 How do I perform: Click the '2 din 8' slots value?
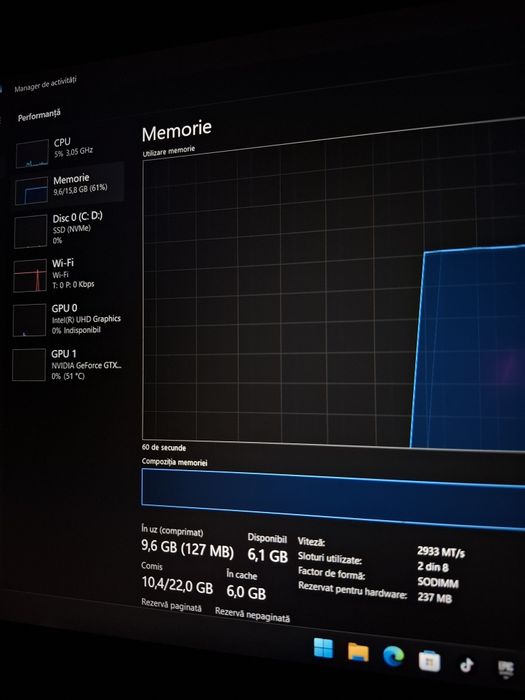tap(433, 567)
